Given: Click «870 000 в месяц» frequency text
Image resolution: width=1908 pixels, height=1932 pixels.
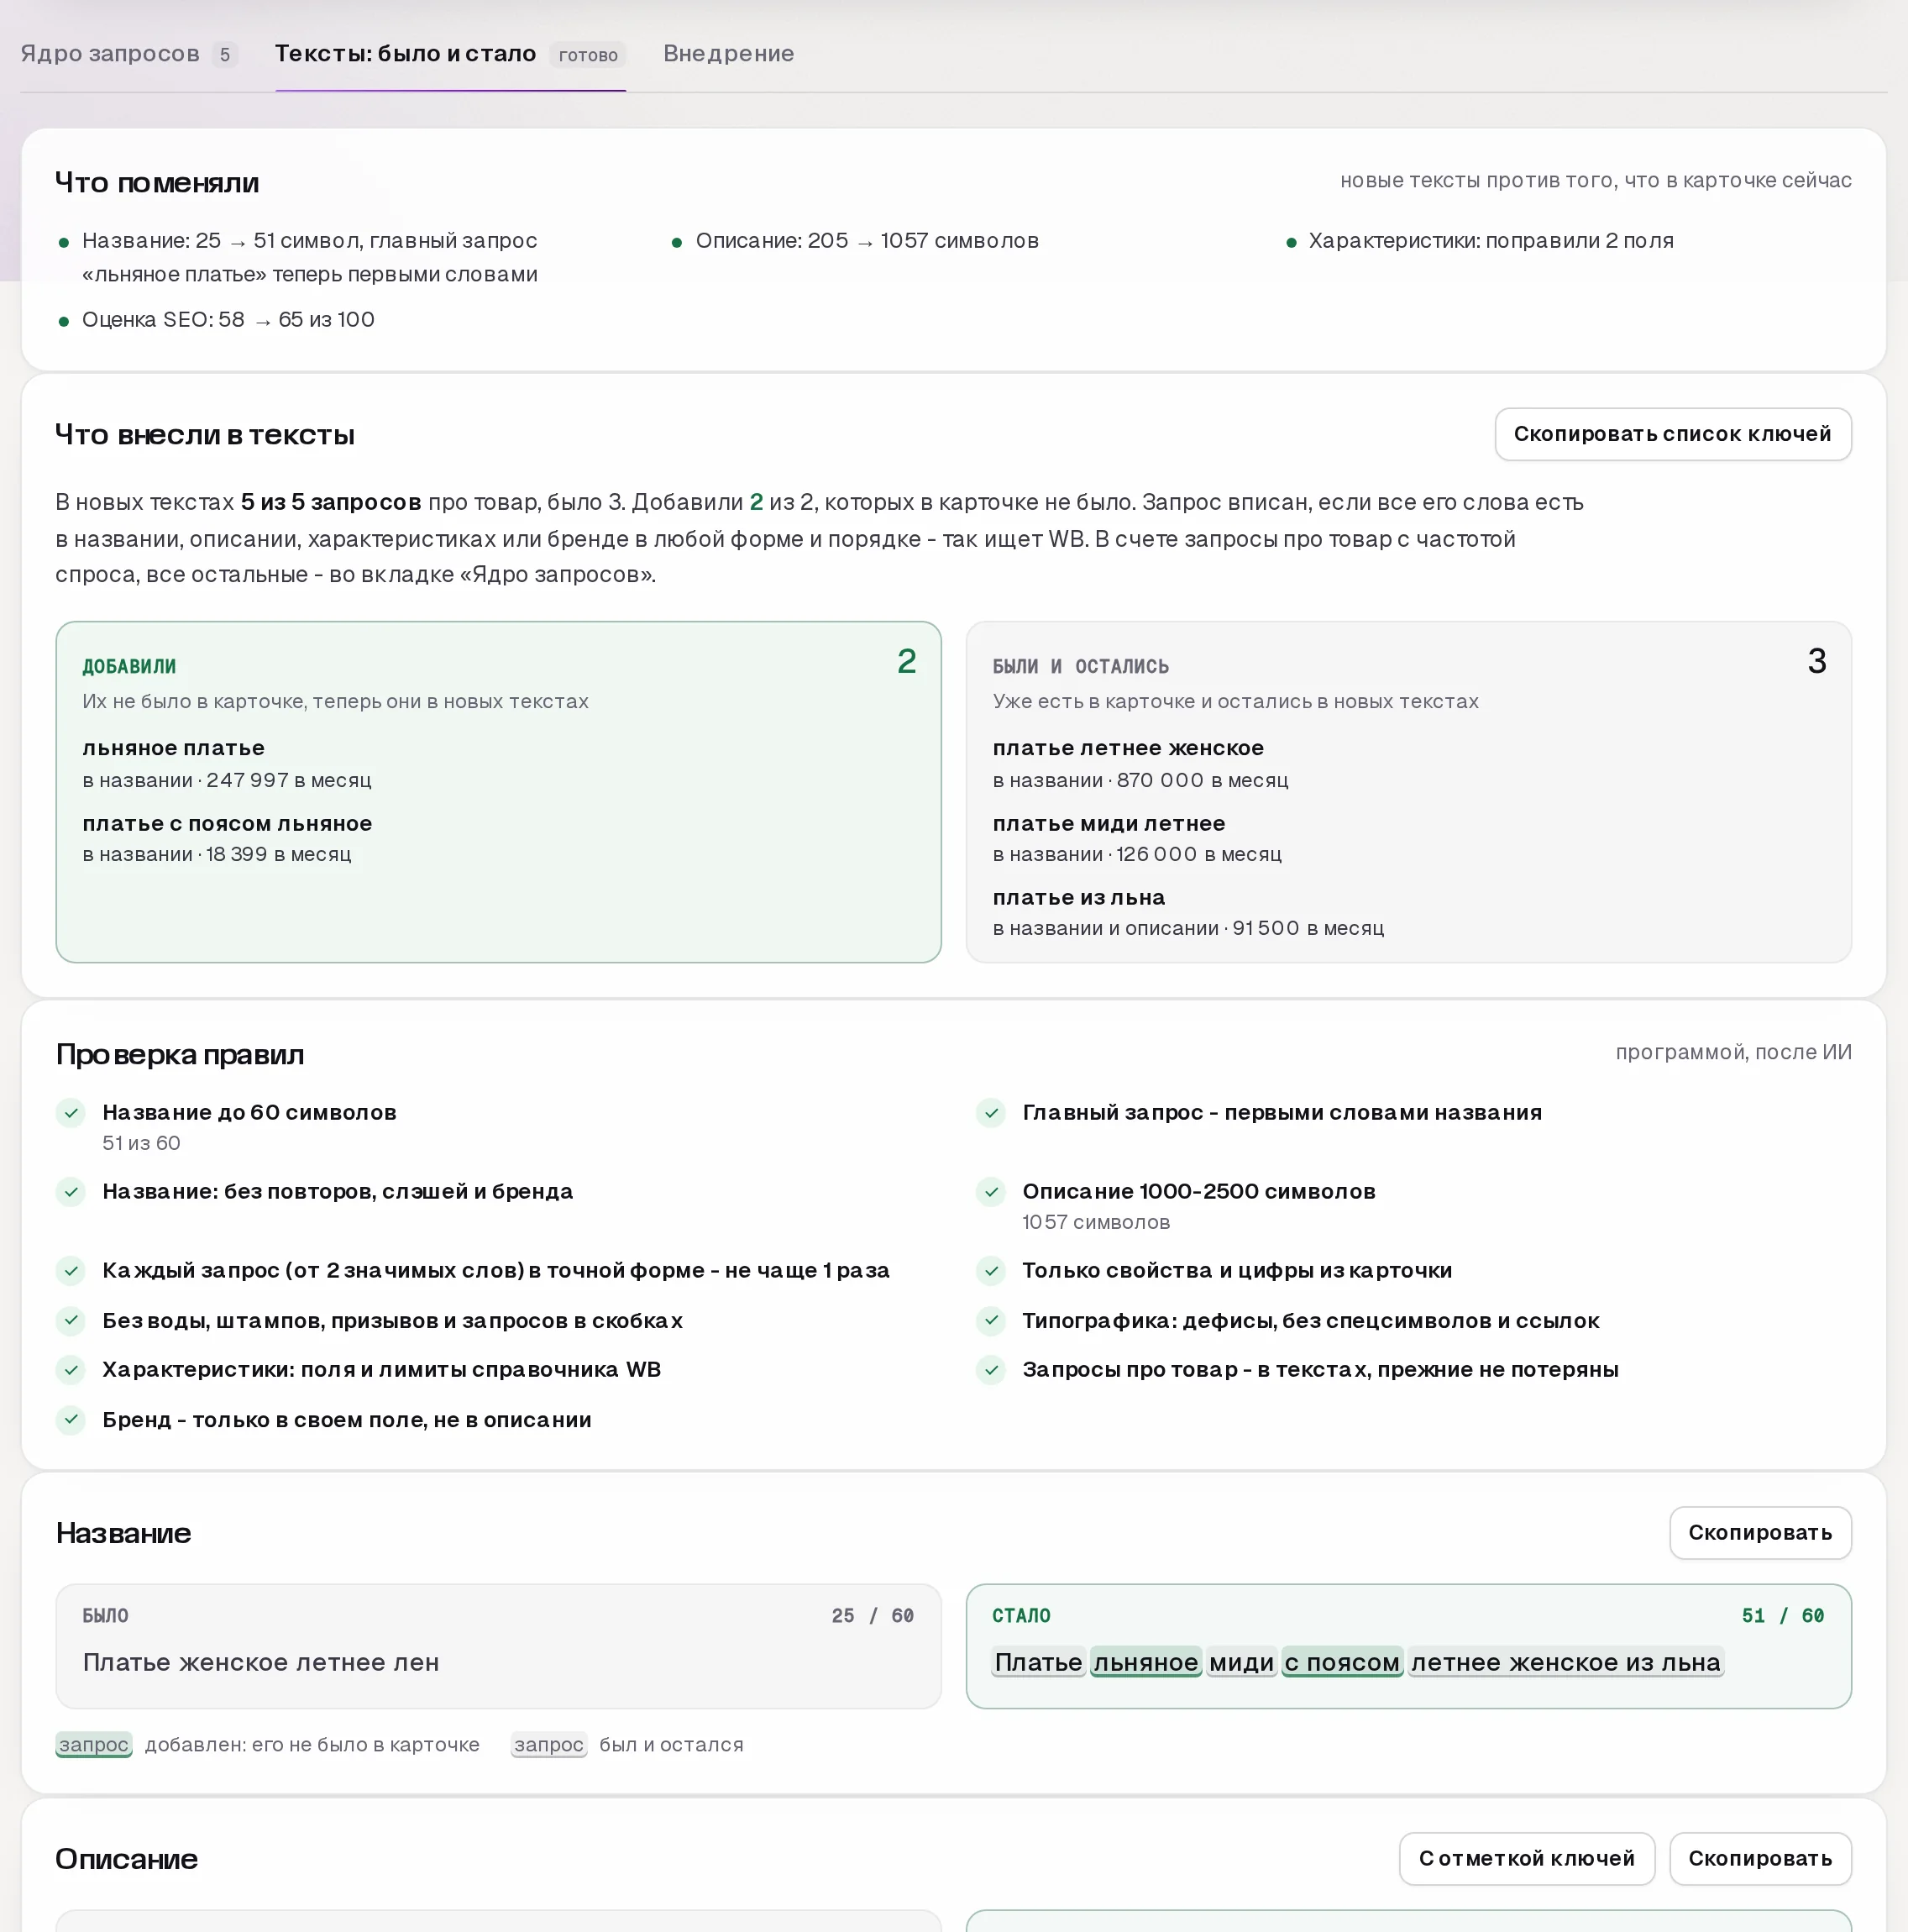Looking at the screenshot, I should 1202,780.
